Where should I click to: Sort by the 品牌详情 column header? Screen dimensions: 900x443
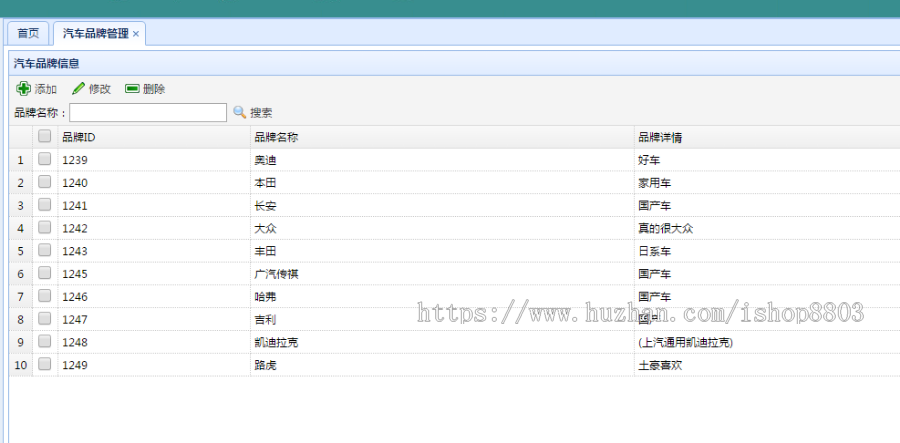point(767,137)
